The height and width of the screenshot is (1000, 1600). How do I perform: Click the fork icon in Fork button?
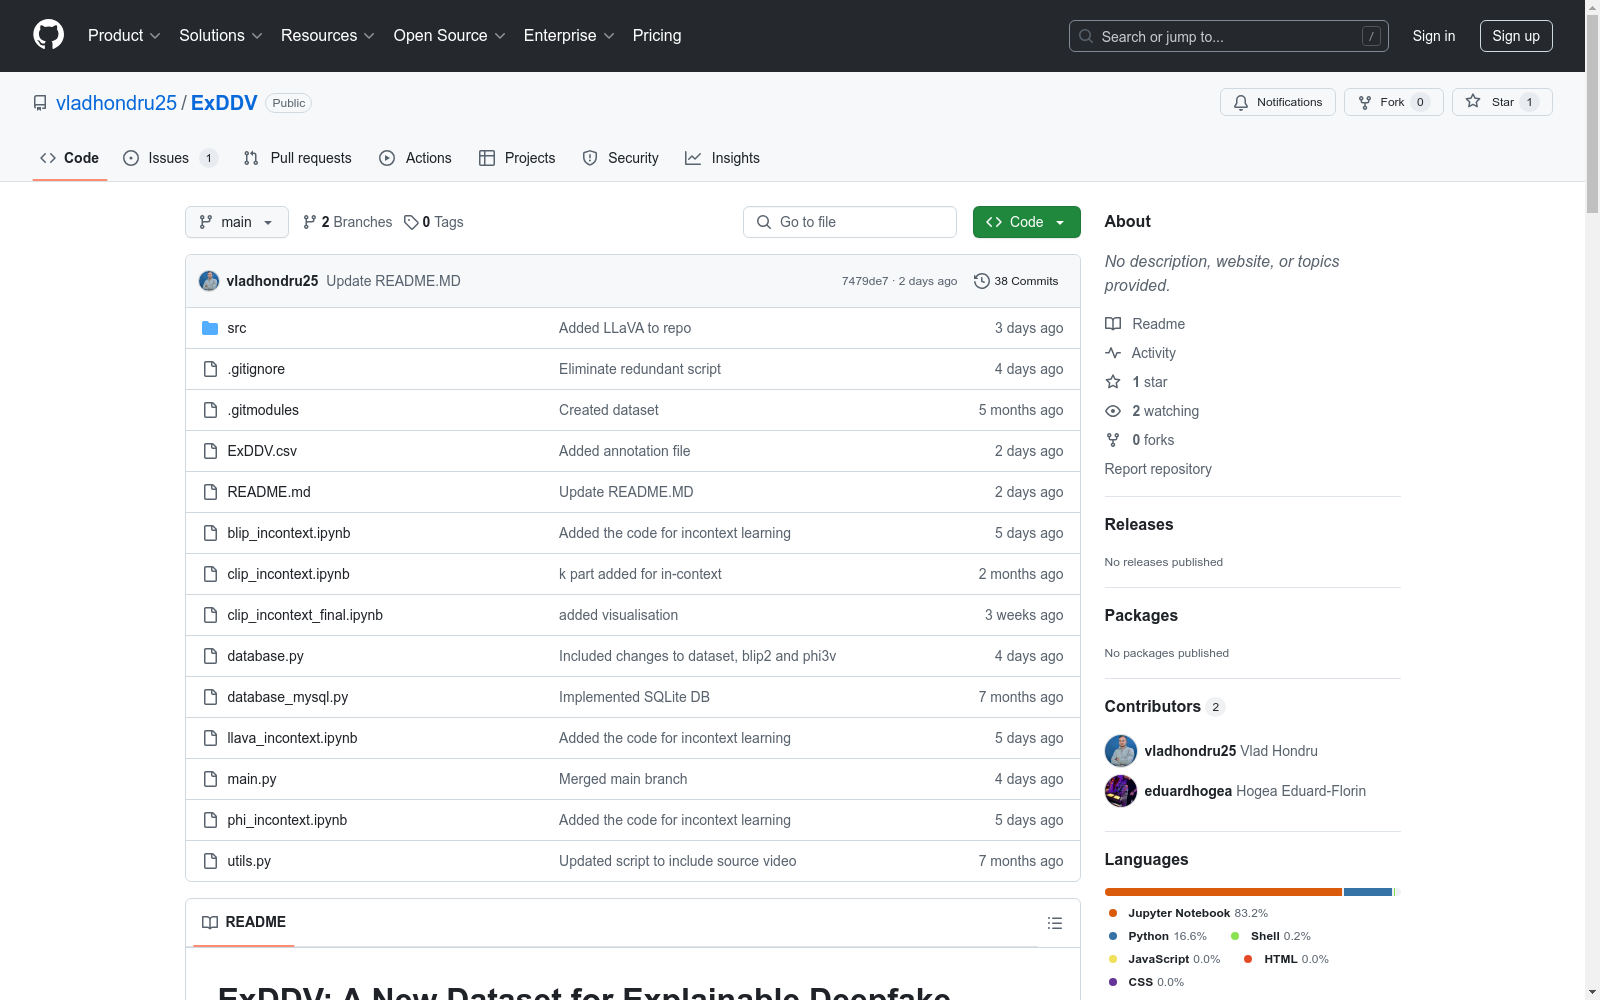point(1365,102)
